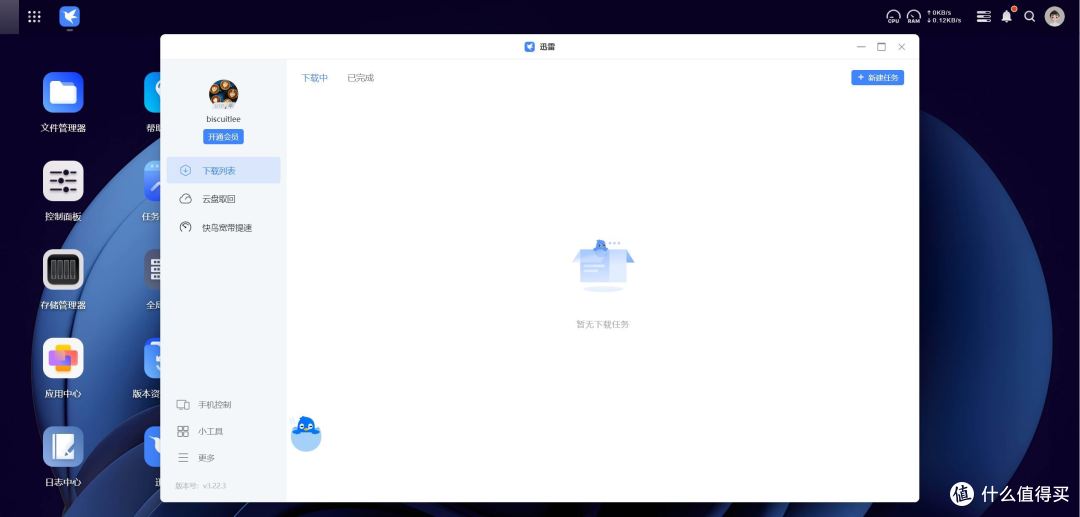1080x517 pixels.
Task: Click the more hamburger lines icon
Action: coord(183,458)
